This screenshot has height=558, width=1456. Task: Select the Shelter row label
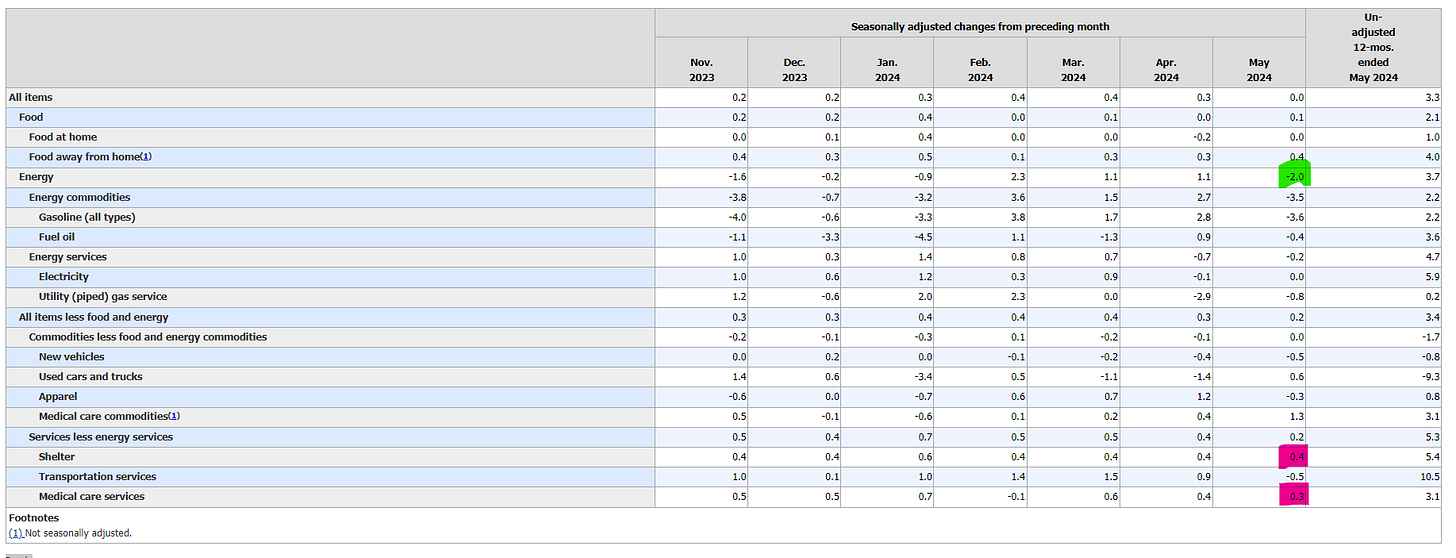pos(57,457)
